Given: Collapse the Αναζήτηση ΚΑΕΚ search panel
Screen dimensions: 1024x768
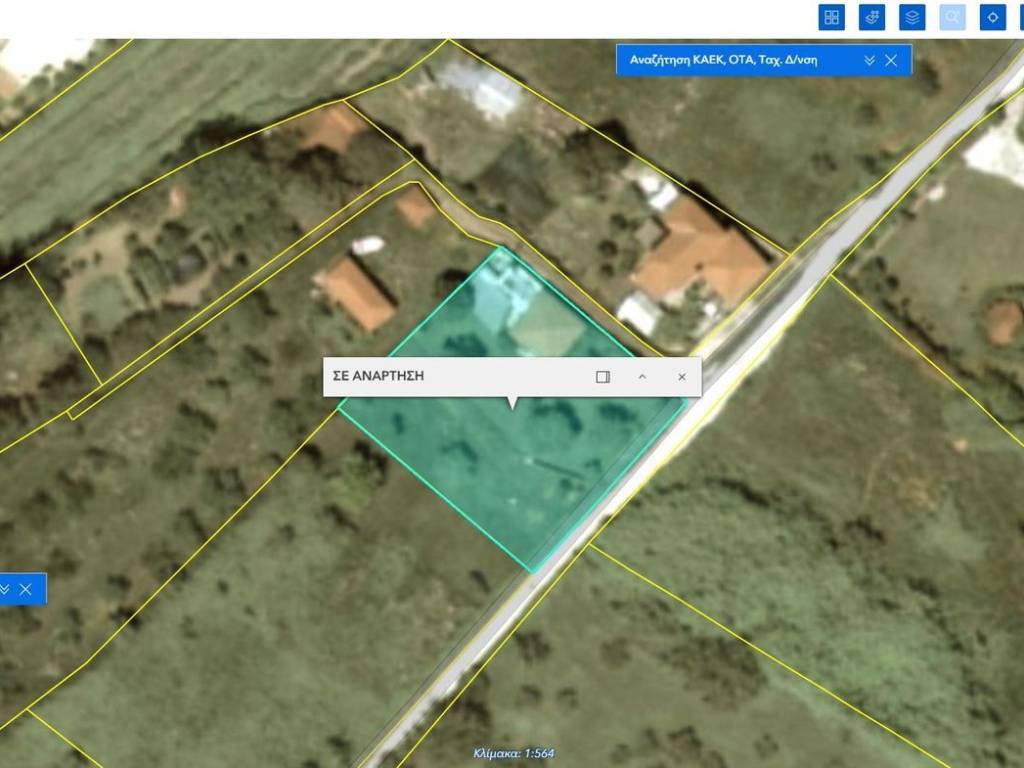Looking at the screenshot, I should (x=869, y=60).
